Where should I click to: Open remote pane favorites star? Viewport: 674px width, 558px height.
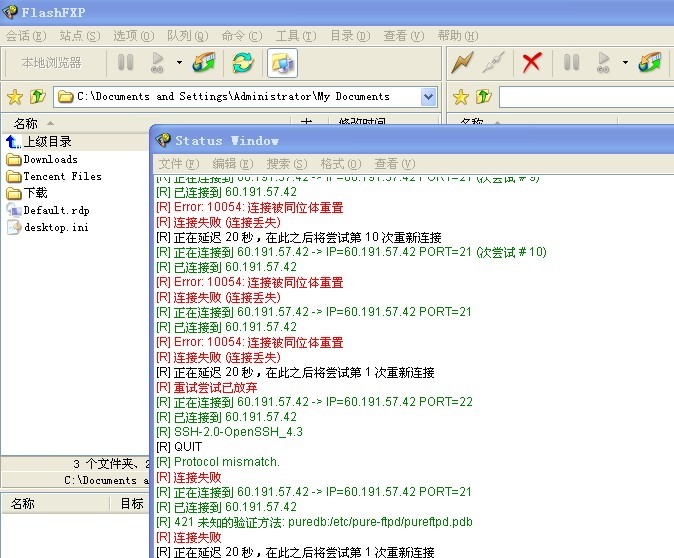461,97
